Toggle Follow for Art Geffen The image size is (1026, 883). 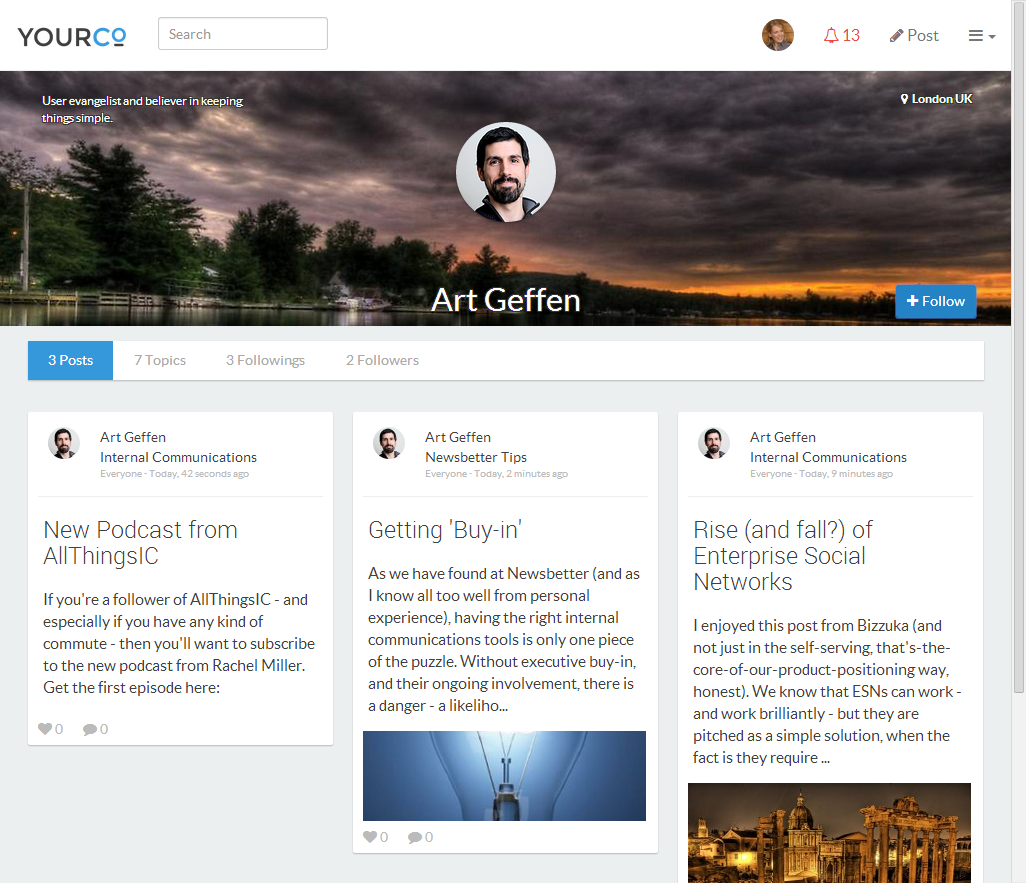pos(935,301)
